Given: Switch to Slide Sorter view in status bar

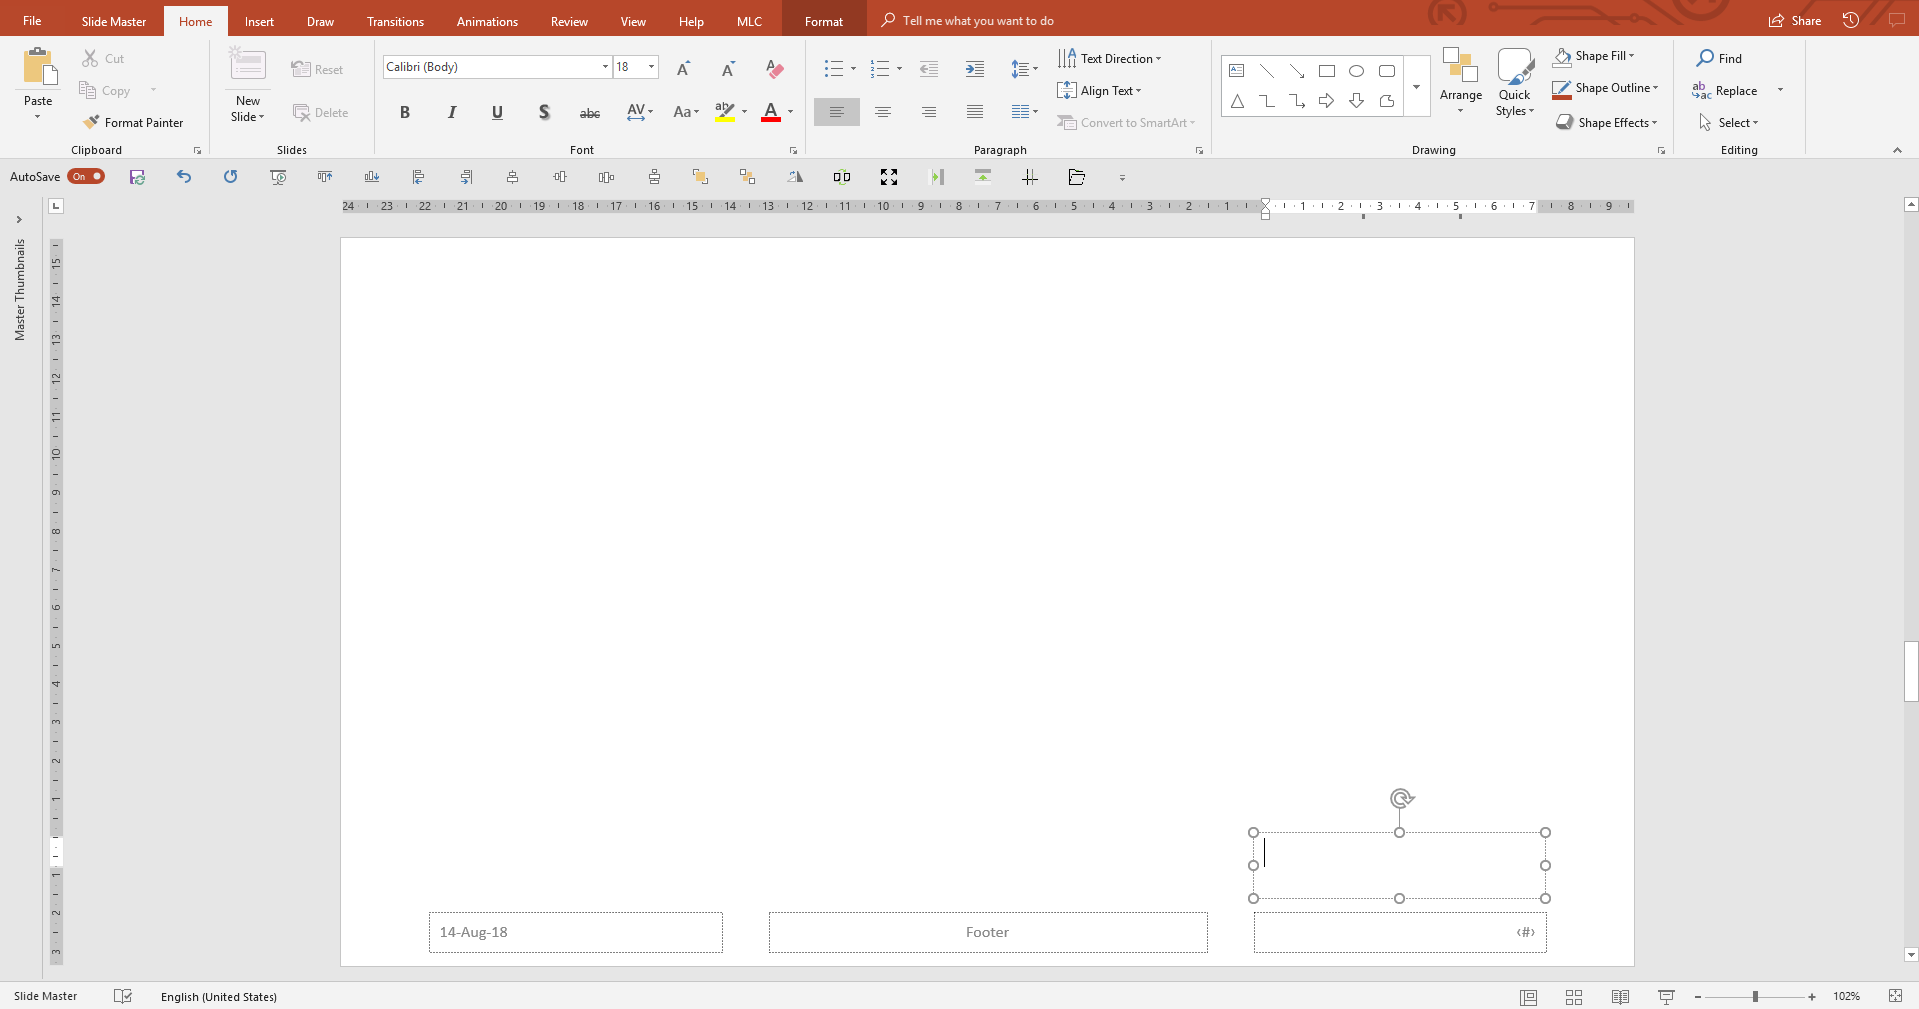Looking at the screenshot, I should click(1574, 997).
